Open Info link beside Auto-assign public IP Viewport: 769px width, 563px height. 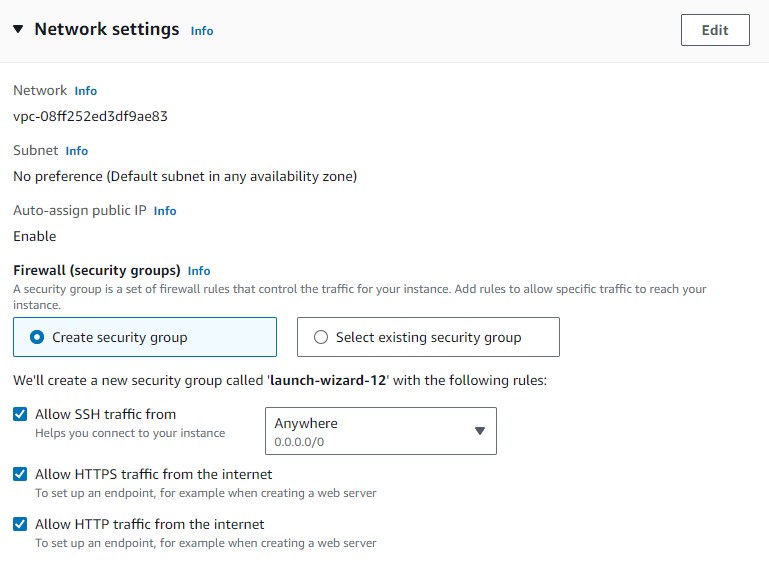pyautogui.click(x=165, y=211)
